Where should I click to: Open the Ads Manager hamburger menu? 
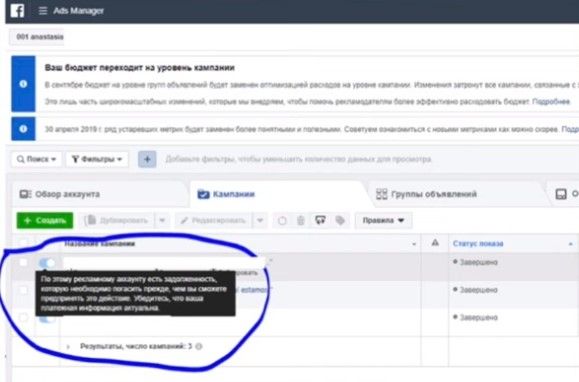tap(43, 11)
